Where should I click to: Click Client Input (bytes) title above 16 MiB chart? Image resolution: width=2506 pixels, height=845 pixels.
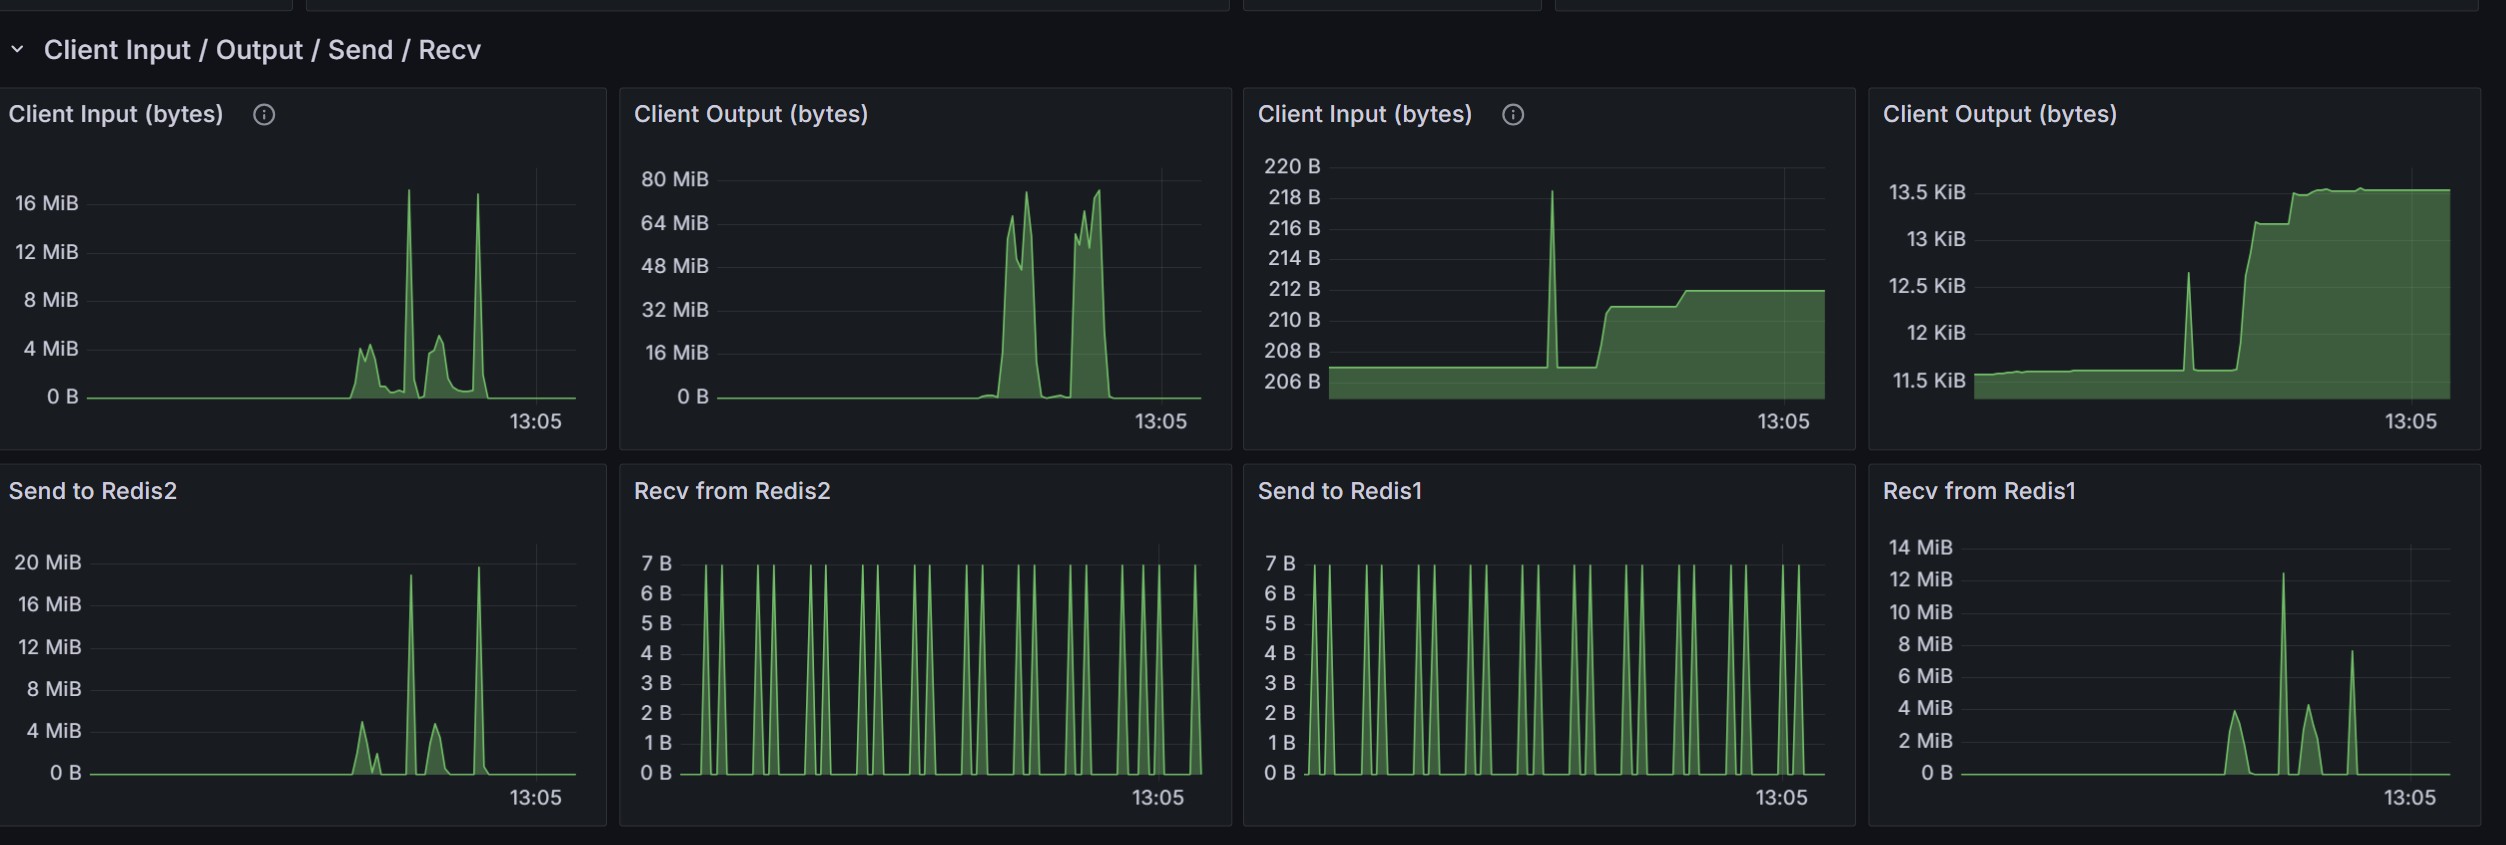[116, 114]
